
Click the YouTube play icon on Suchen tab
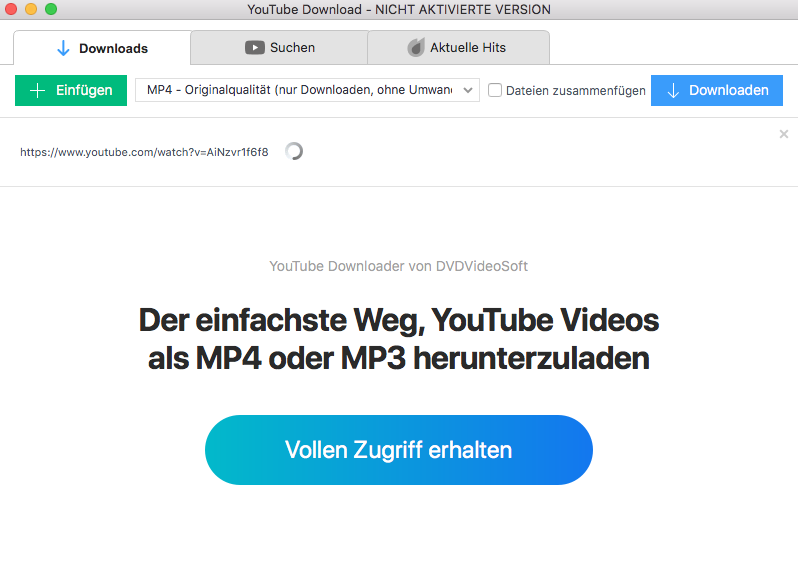coord(255,48)
